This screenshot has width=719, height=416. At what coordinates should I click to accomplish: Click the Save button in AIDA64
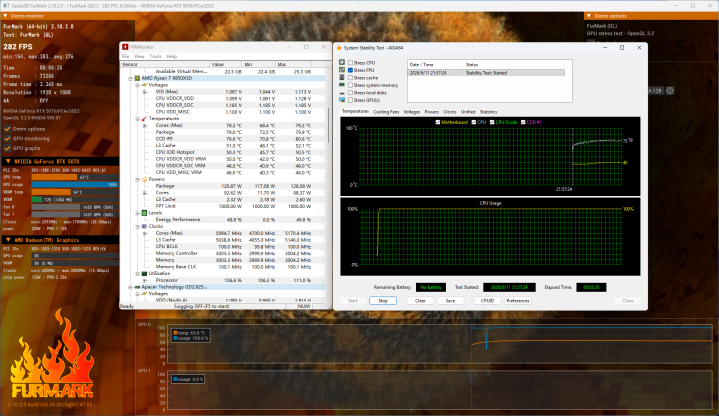pos(450,301)
